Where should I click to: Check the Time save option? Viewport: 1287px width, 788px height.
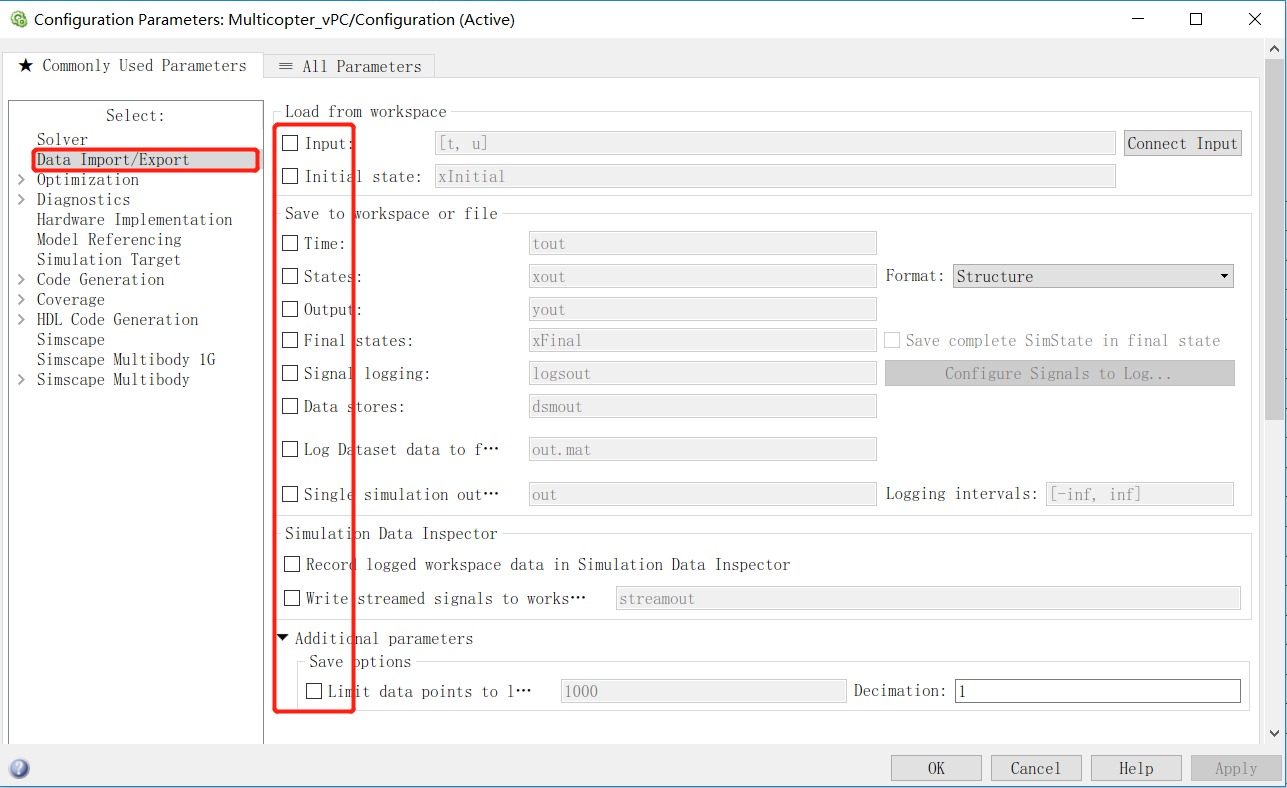[290, 243]
